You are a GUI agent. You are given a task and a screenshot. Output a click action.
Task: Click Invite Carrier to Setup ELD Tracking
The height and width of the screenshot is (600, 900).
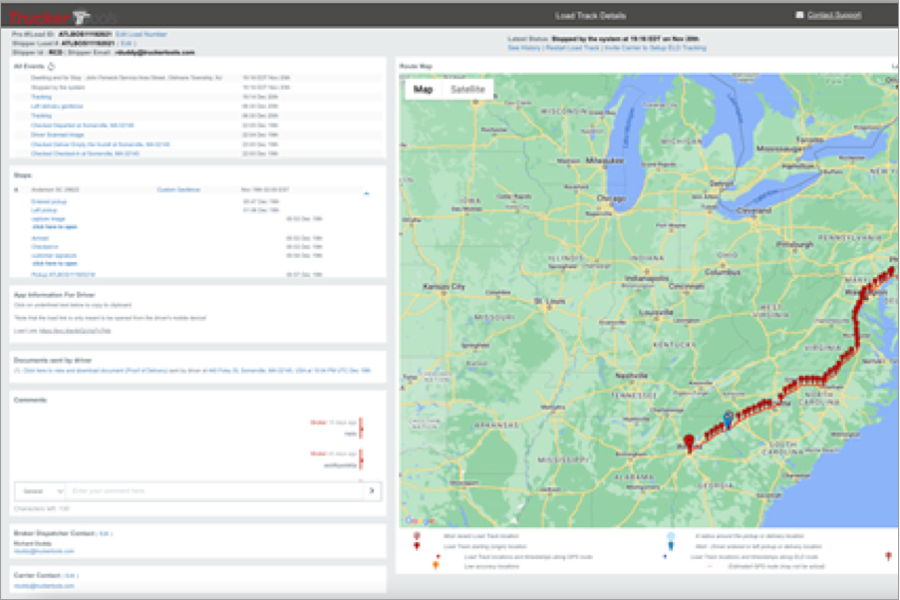tap(655, 47)
